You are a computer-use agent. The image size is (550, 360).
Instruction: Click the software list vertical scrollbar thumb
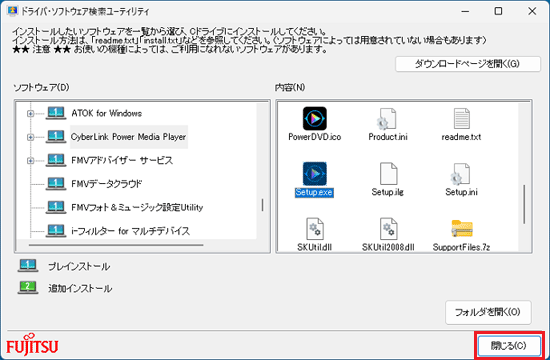(x=262, y=205)
